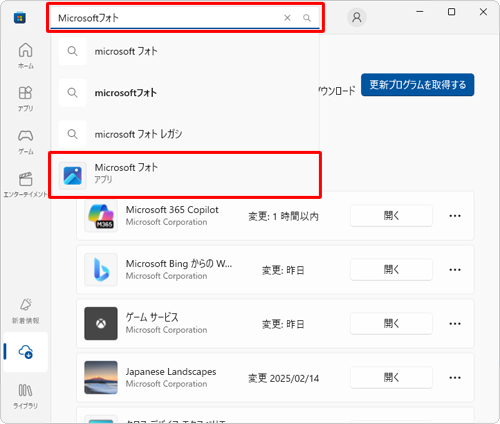
Task: Click the Microsoft フォト app icon
Action: click(x=73, y=176)
